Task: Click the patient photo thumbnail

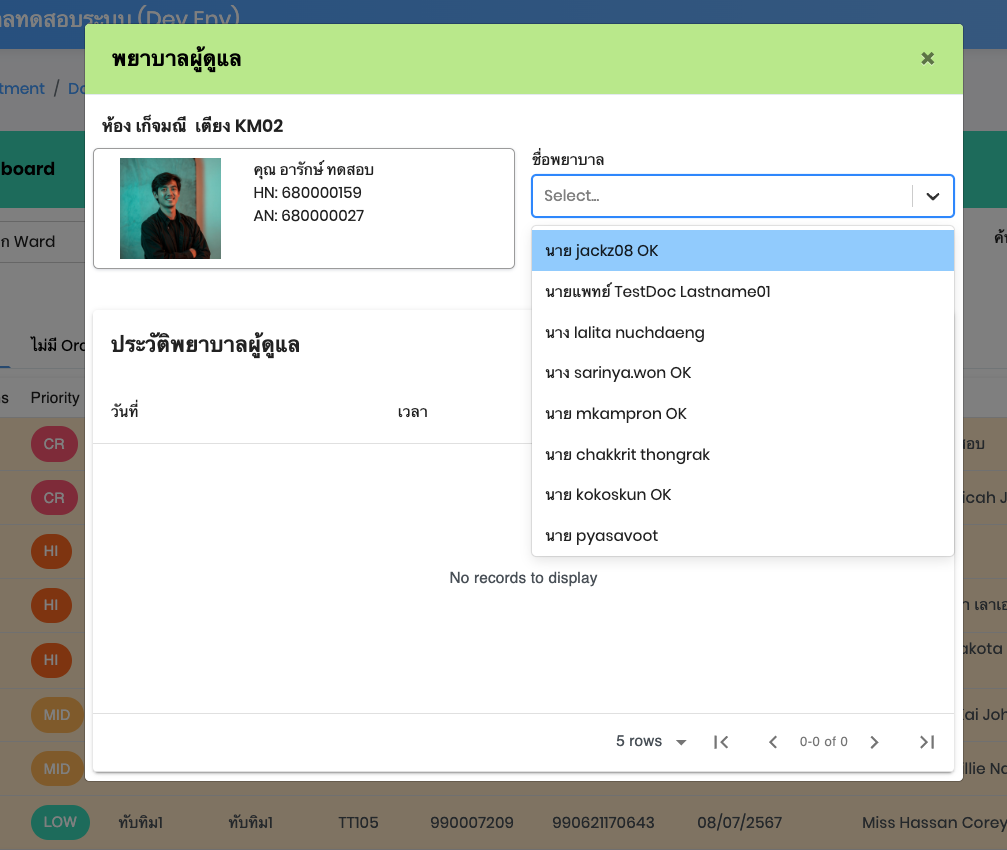Action: tap(170, 208)
